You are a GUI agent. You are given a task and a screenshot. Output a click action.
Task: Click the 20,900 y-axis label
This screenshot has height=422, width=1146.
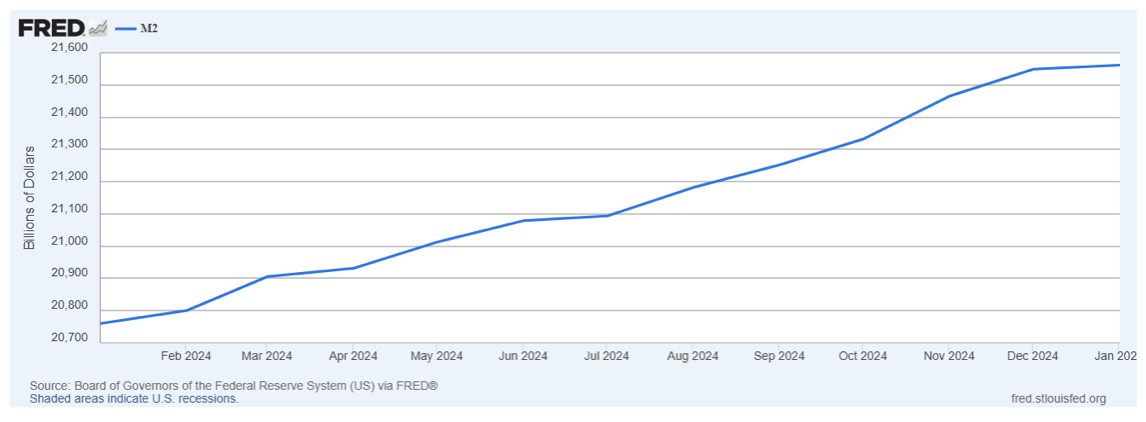[67, 274]
